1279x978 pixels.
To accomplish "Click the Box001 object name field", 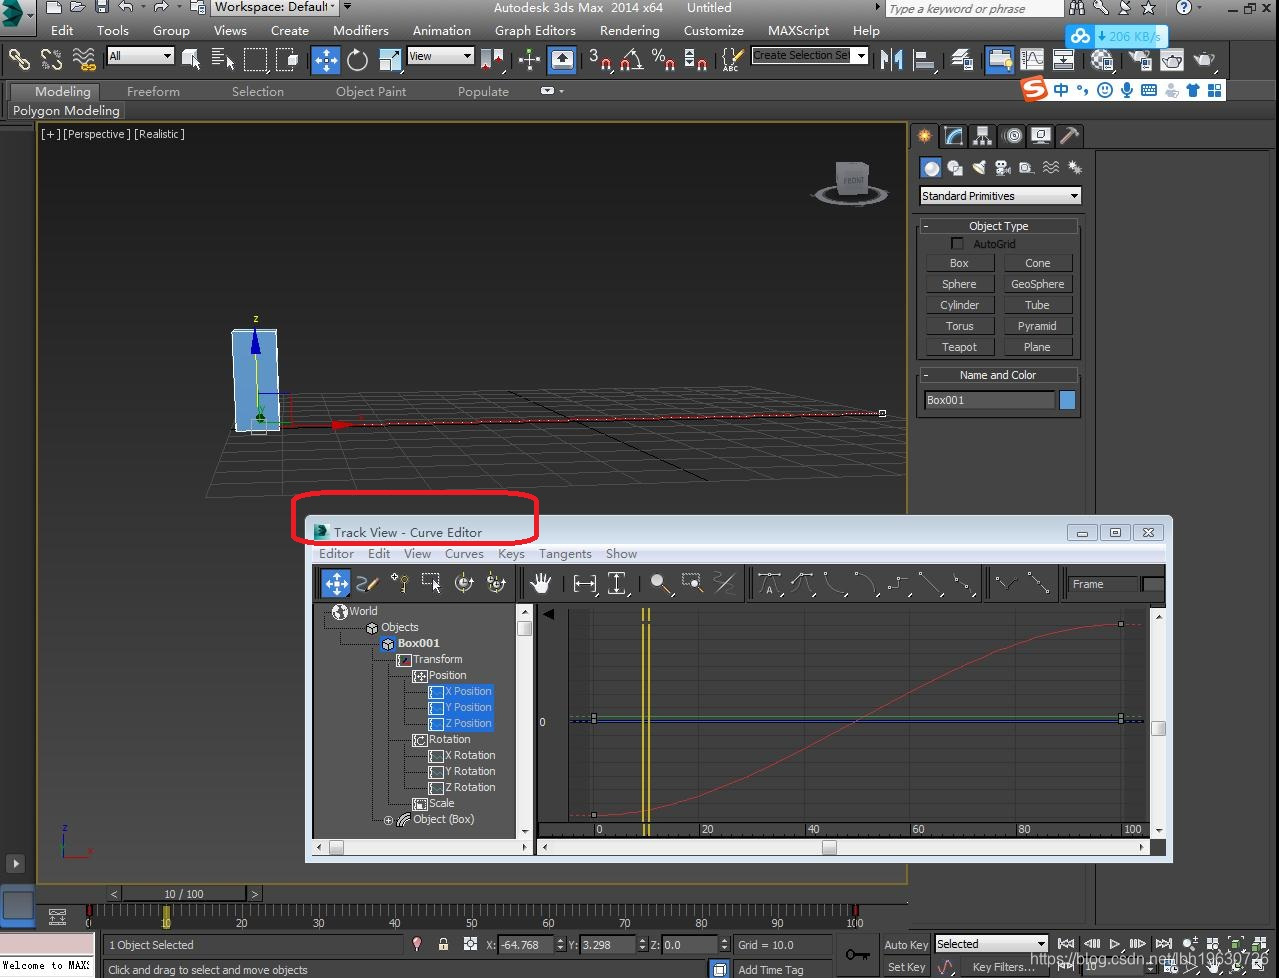I will (989, 400).
